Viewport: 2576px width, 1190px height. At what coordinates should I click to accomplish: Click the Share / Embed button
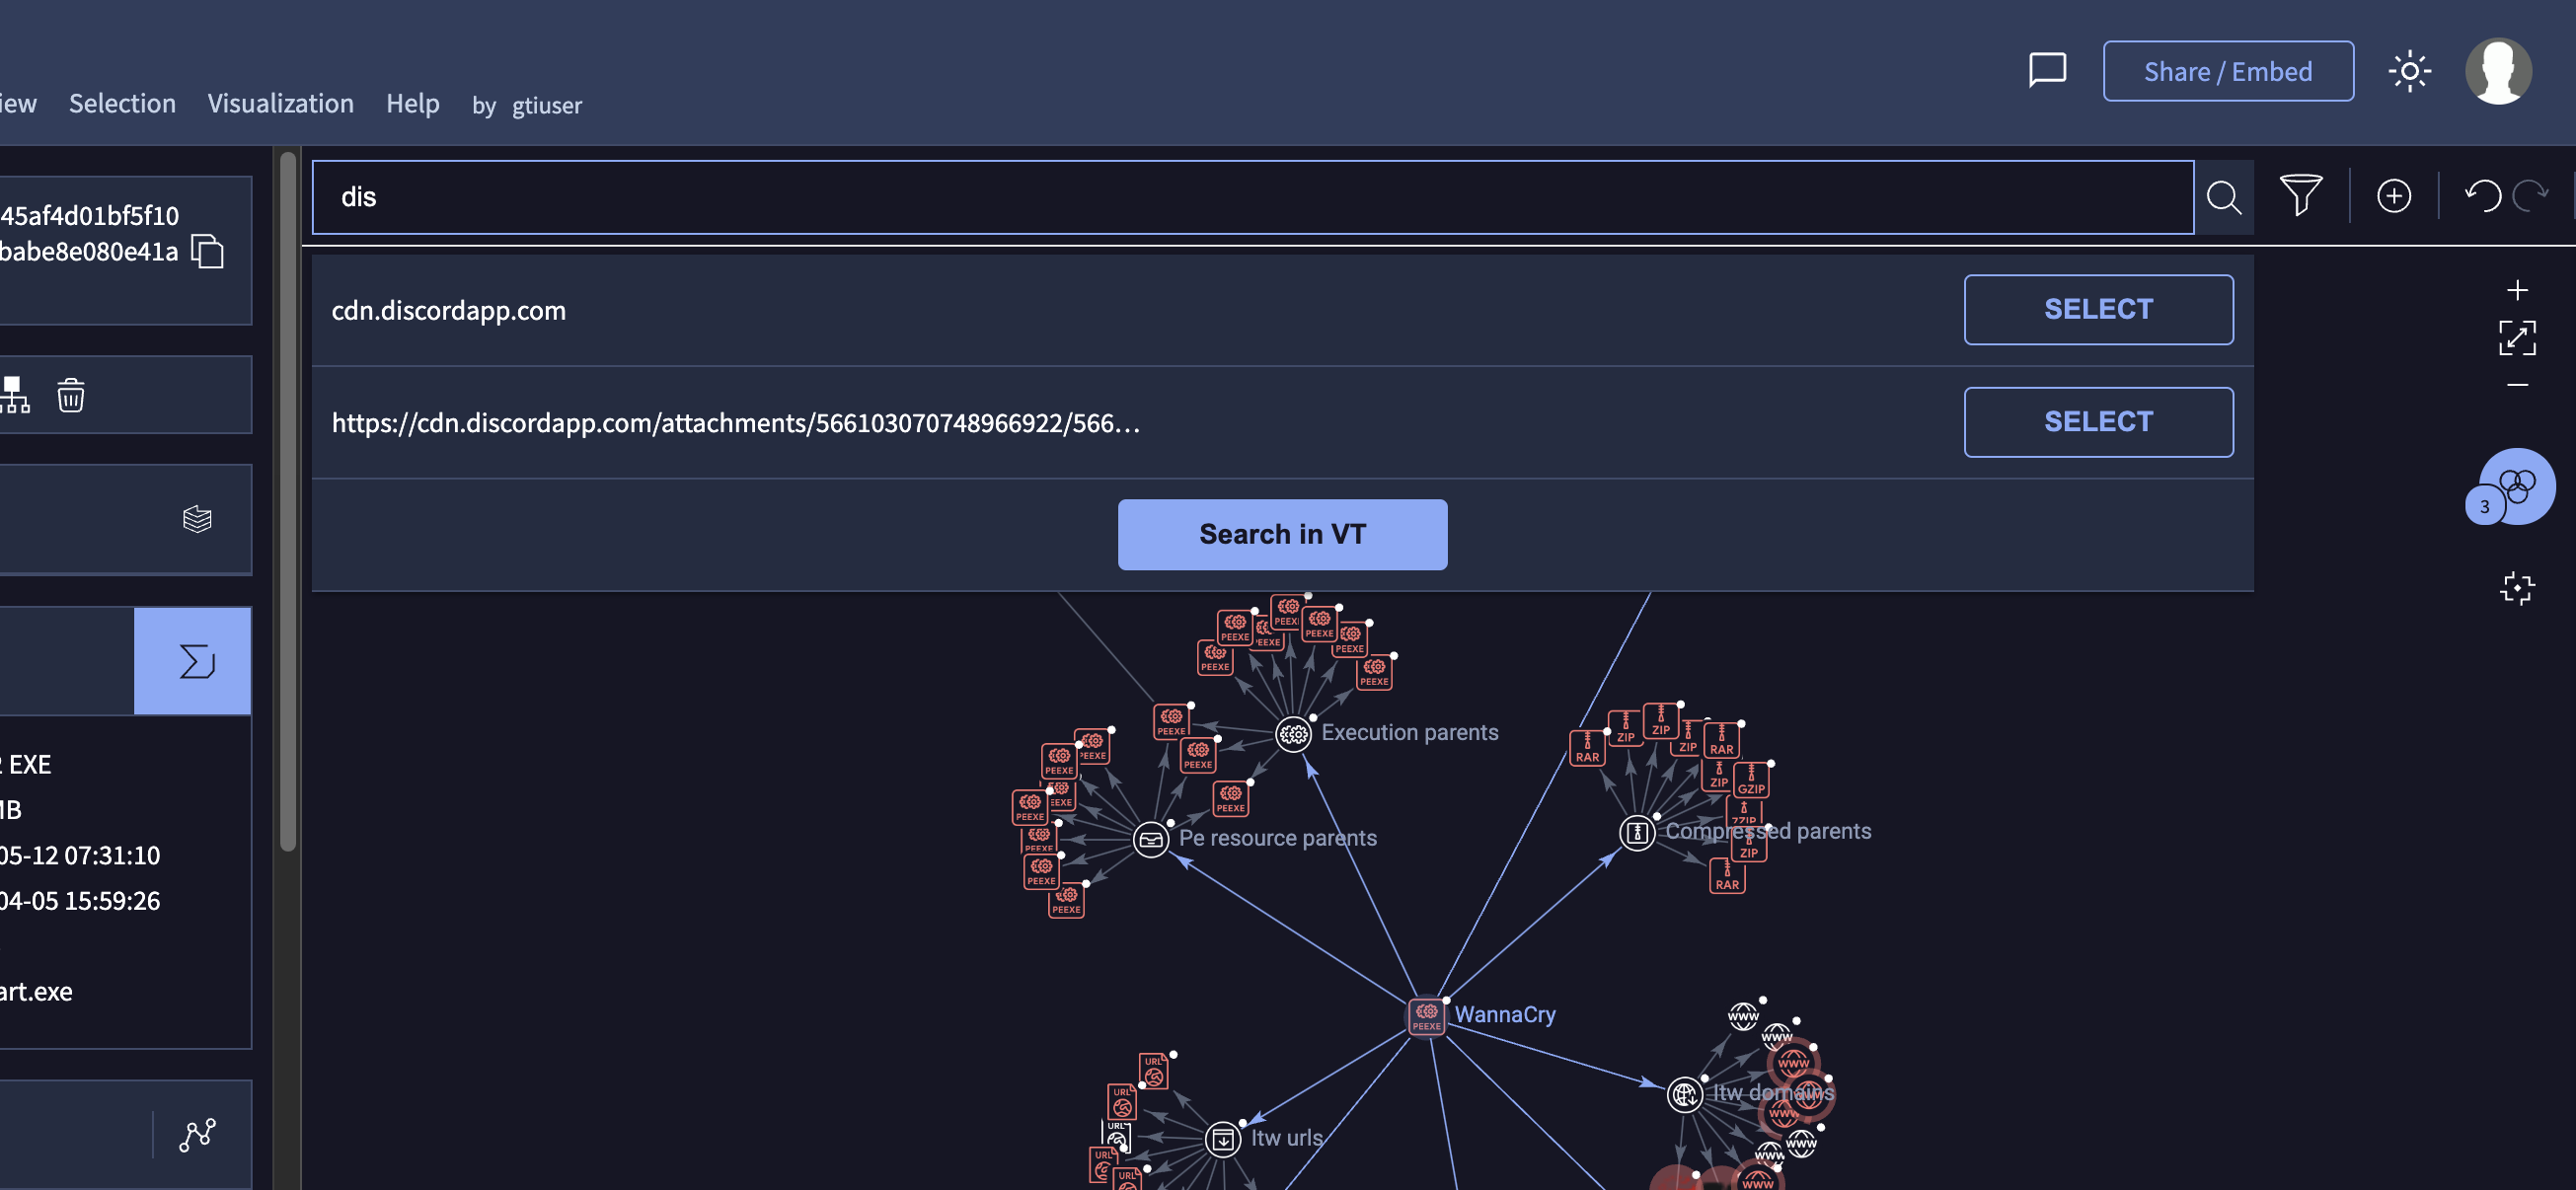2227,71
